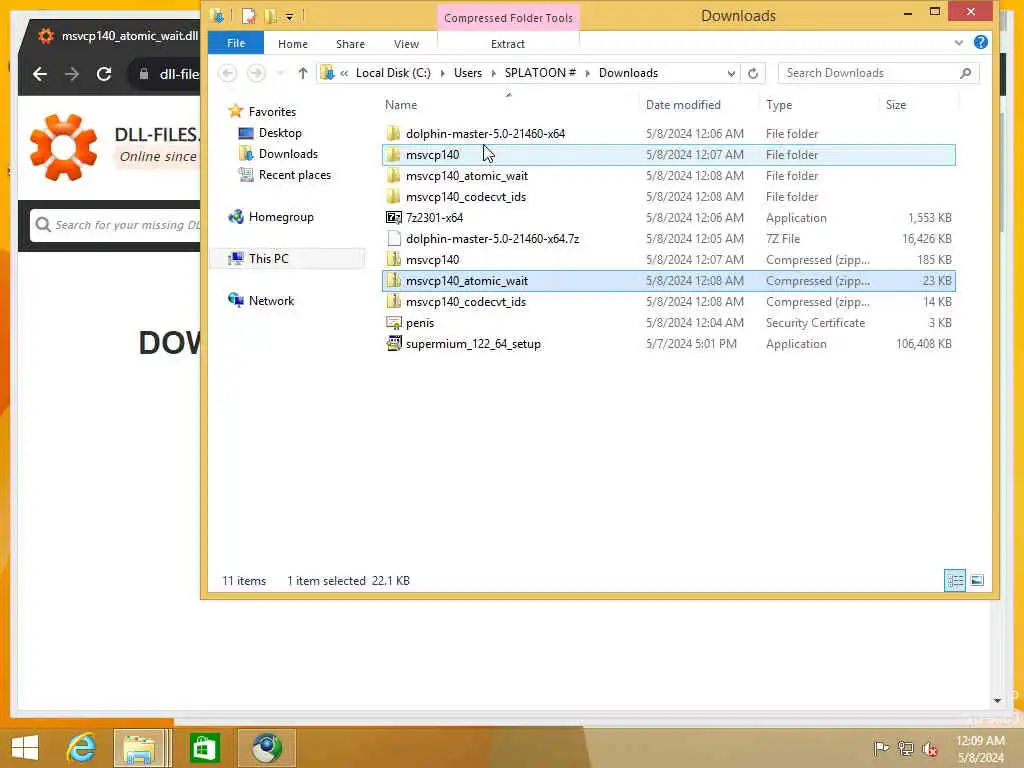Open the File ribbon tab
Screen dimensions: 1024x768
pos(236,43)
